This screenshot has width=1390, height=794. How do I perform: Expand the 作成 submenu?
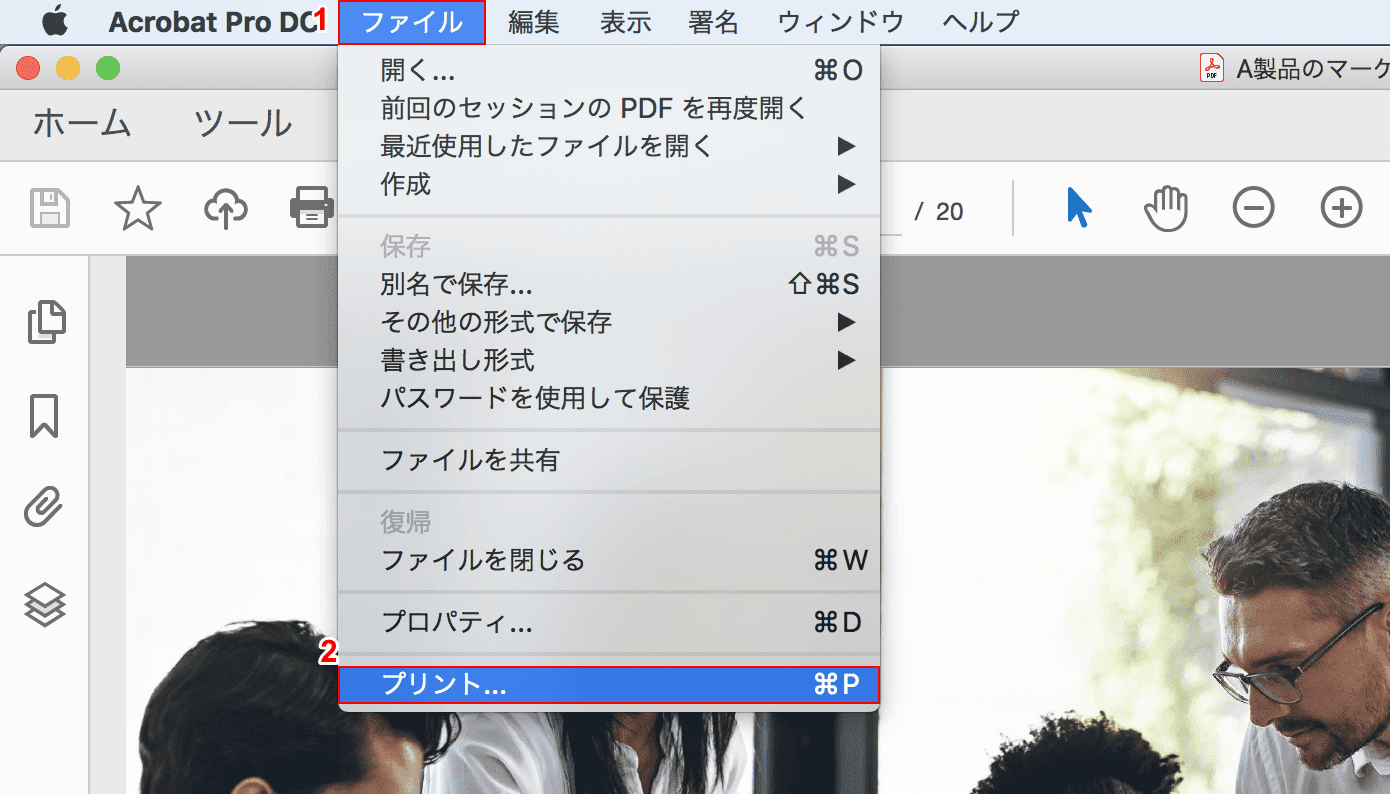click(609, 184)
